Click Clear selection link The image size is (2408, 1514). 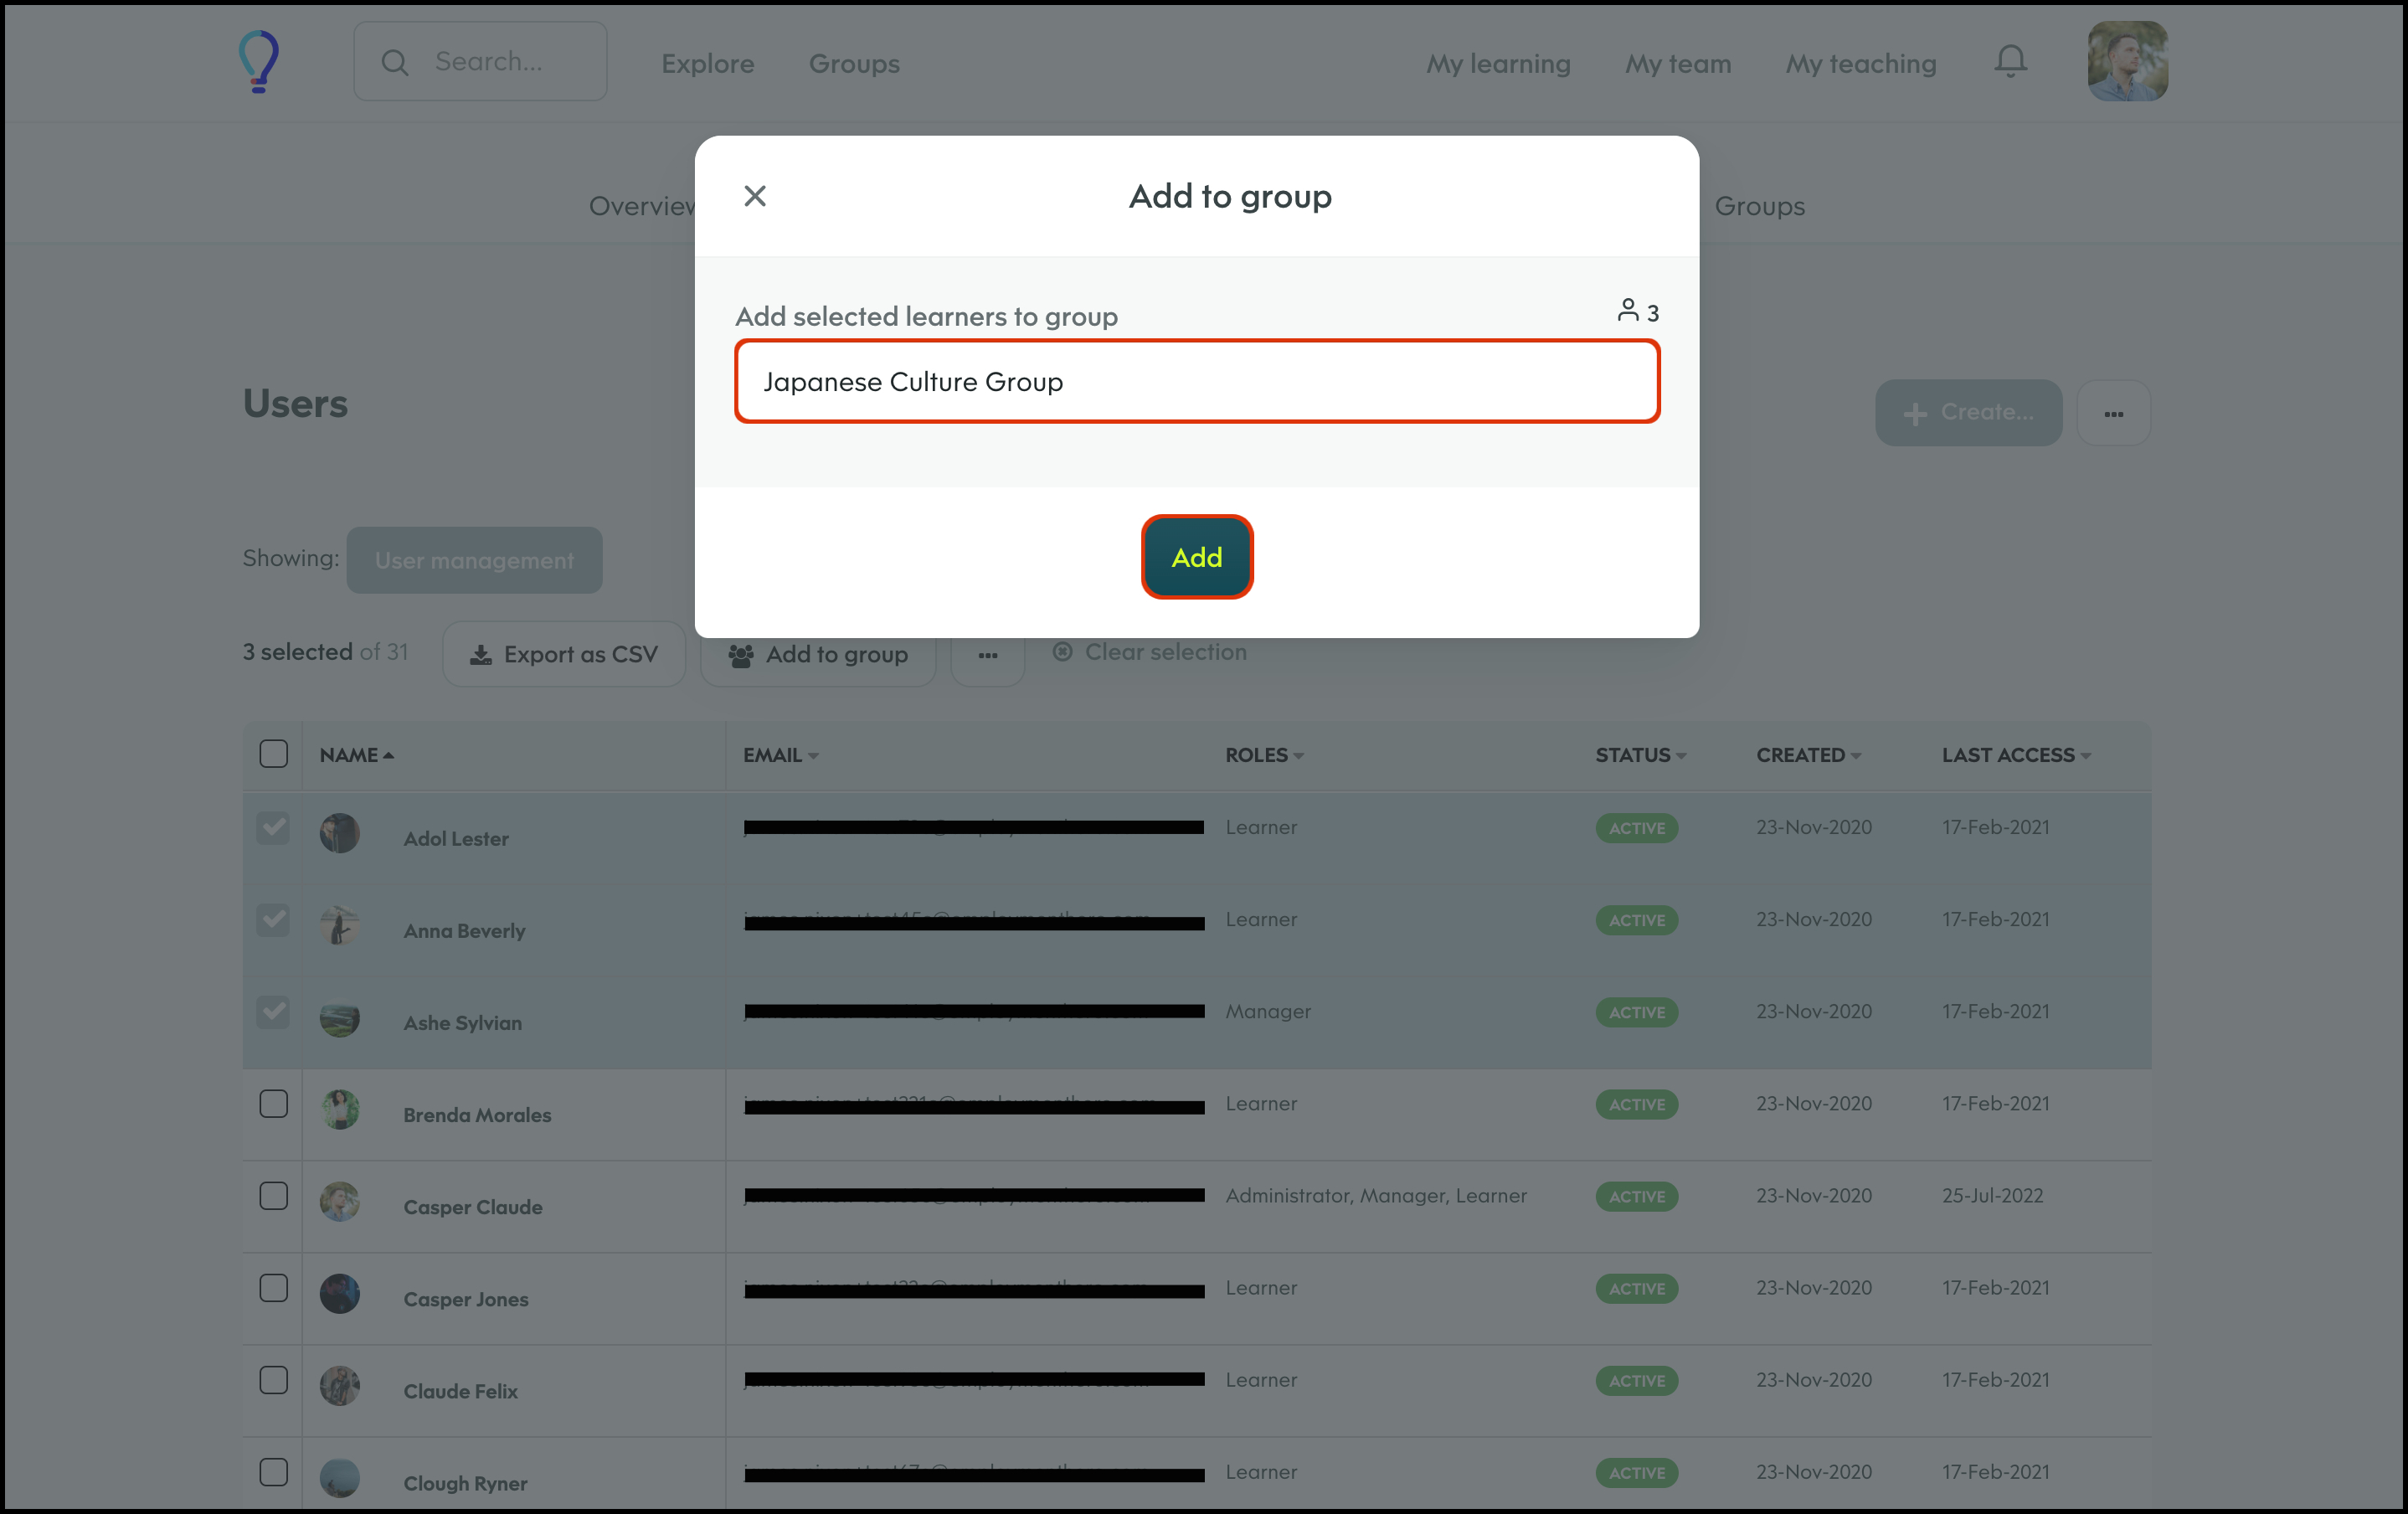1149,652
